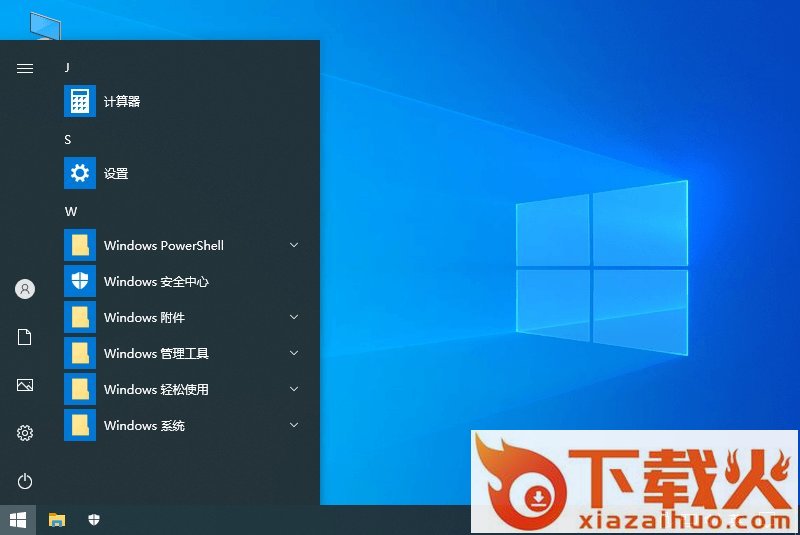Open the power options icon

pos(25,481)
